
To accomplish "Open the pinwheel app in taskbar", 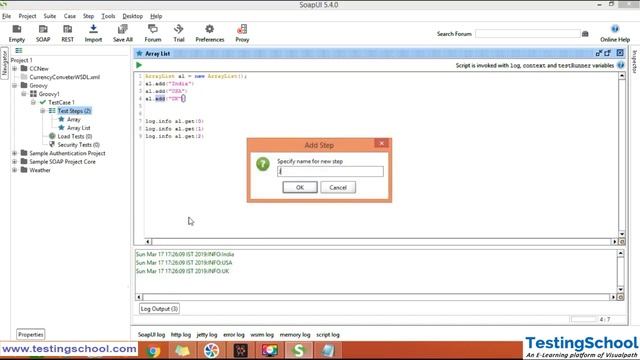I will tap(211, 351).
